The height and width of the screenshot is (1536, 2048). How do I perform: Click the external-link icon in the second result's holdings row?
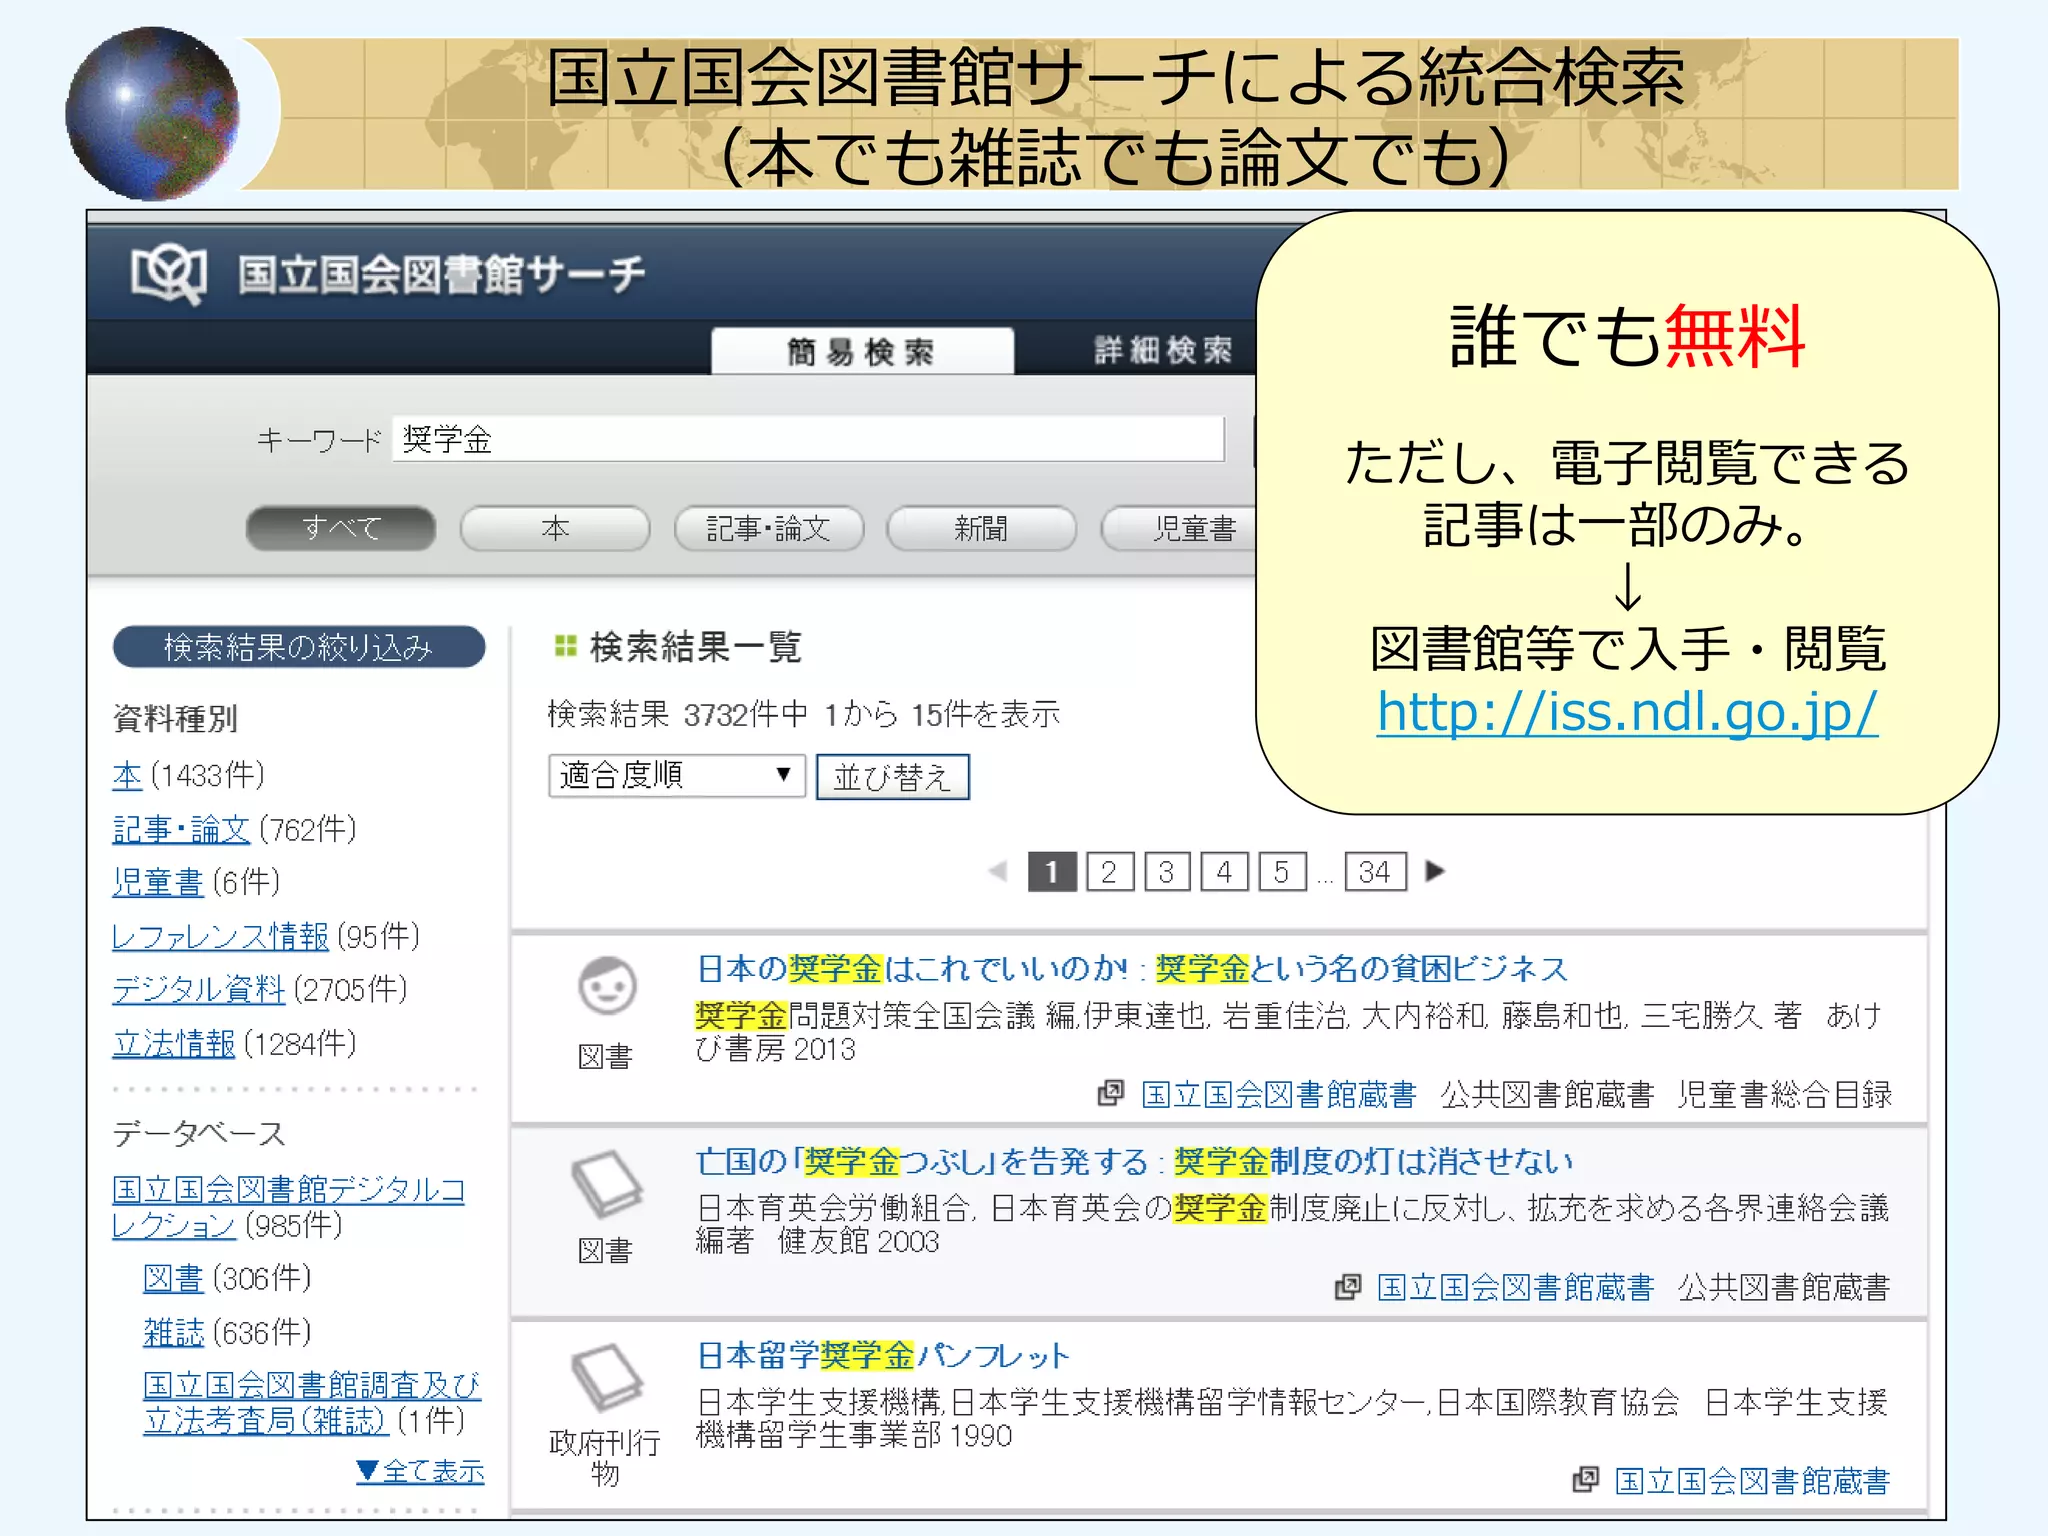point(1347,1286)
